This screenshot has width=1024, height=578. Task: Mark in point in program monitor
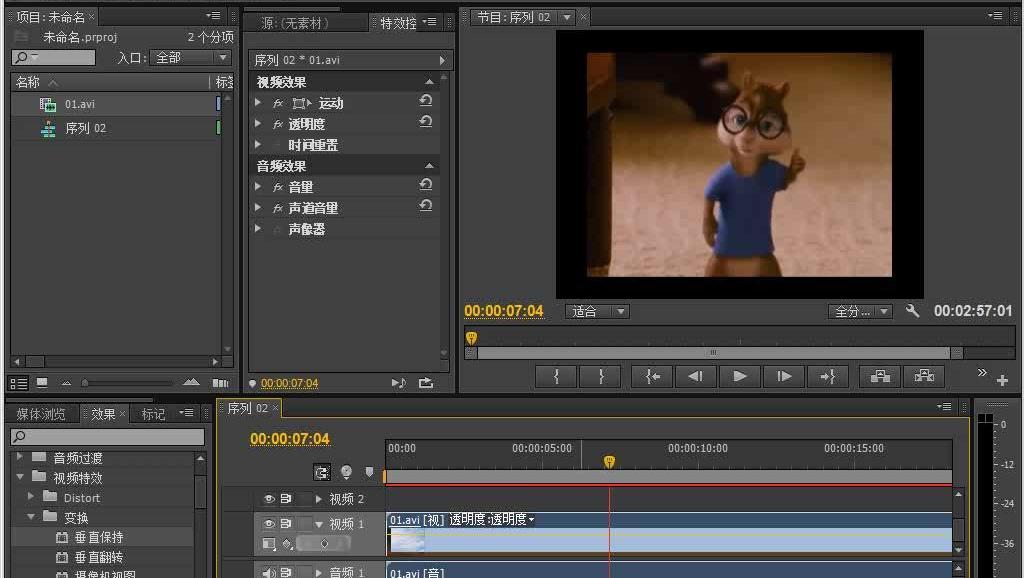[556, 376]
